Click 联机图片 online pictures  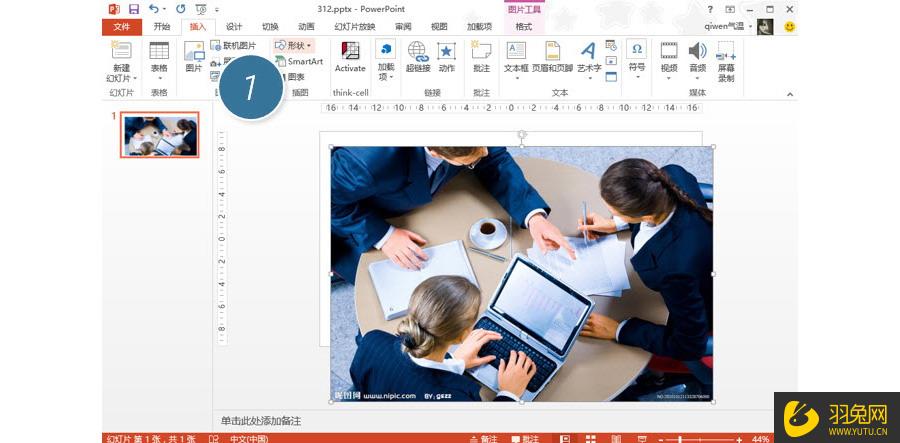[234, 45]
